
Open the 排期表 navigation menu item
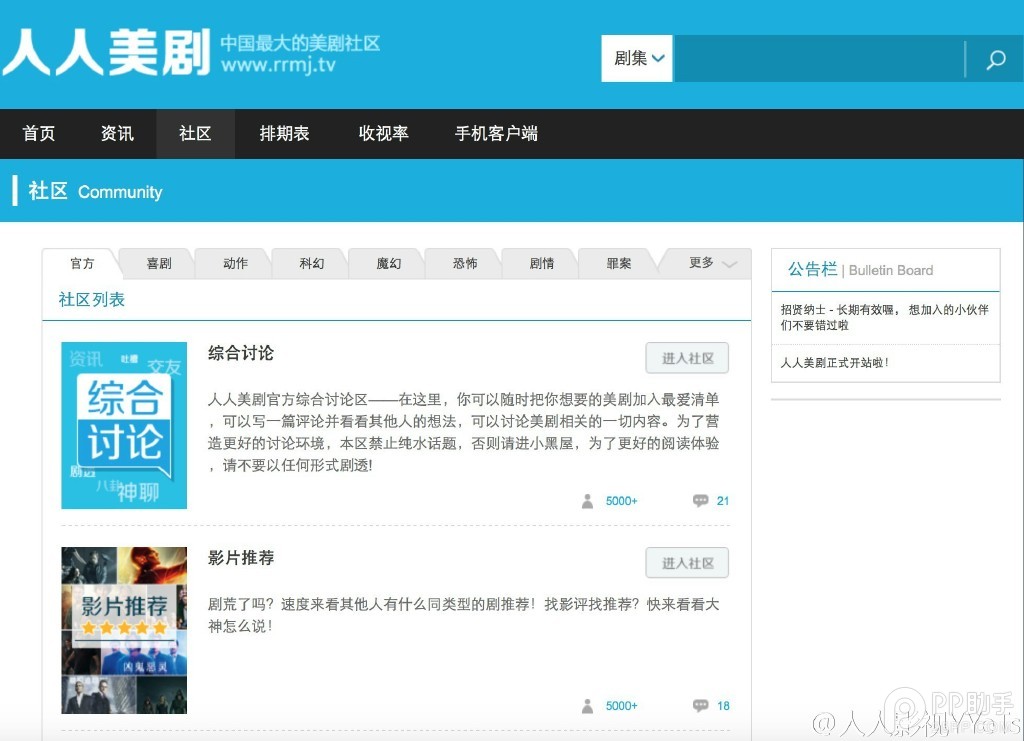pyautogui.click(x=284, y=133)
